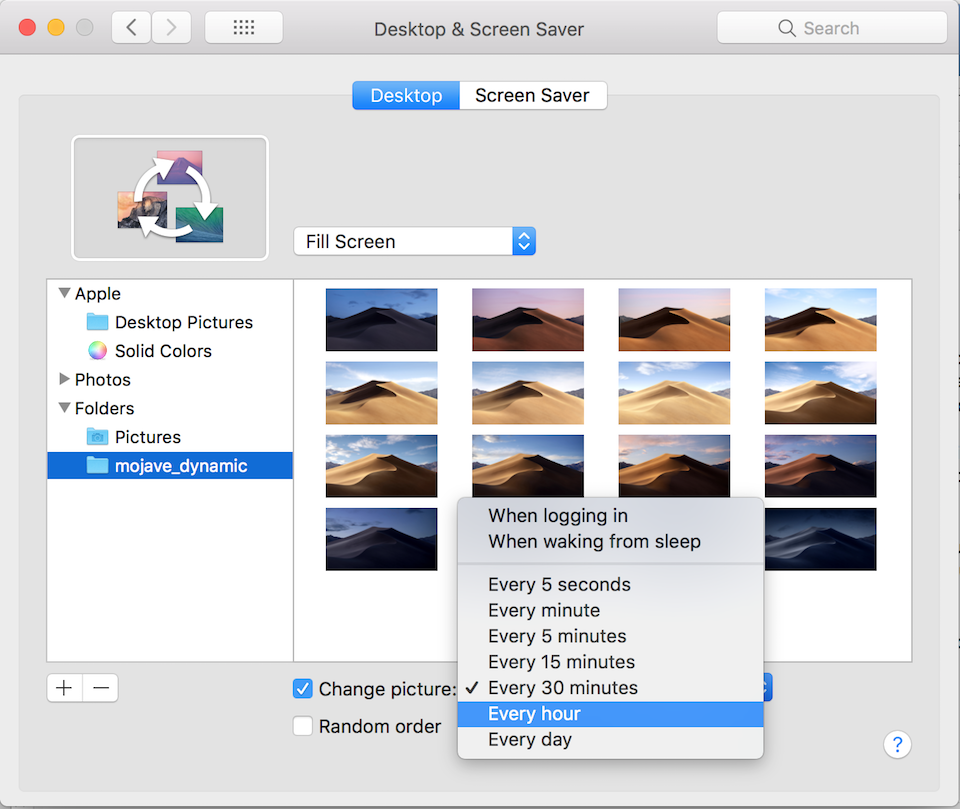
Task: Add a folder with the plus button
Action: [x=64, y=688]
